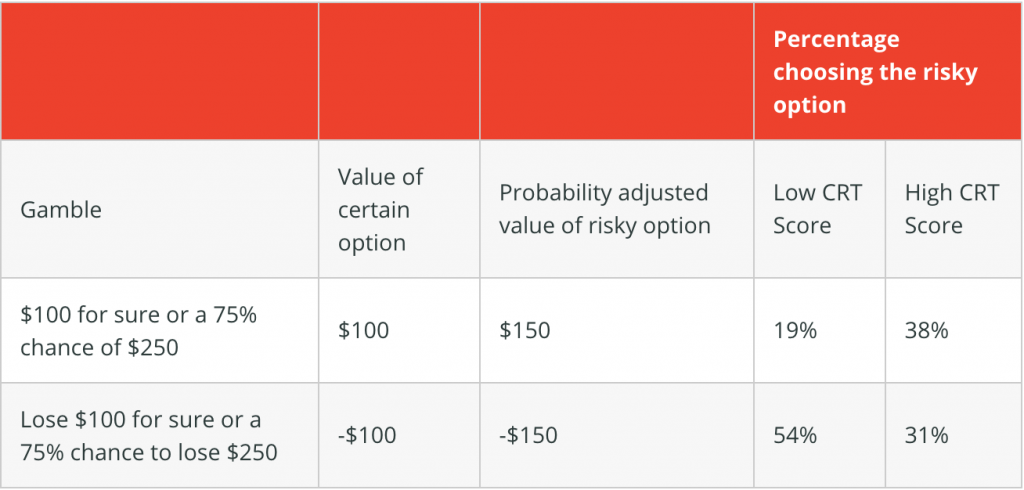Screen dimensions: 1024x490
Task: Click the 'Lose $100 for sure' gamble description
Action: tap(149, 435)
